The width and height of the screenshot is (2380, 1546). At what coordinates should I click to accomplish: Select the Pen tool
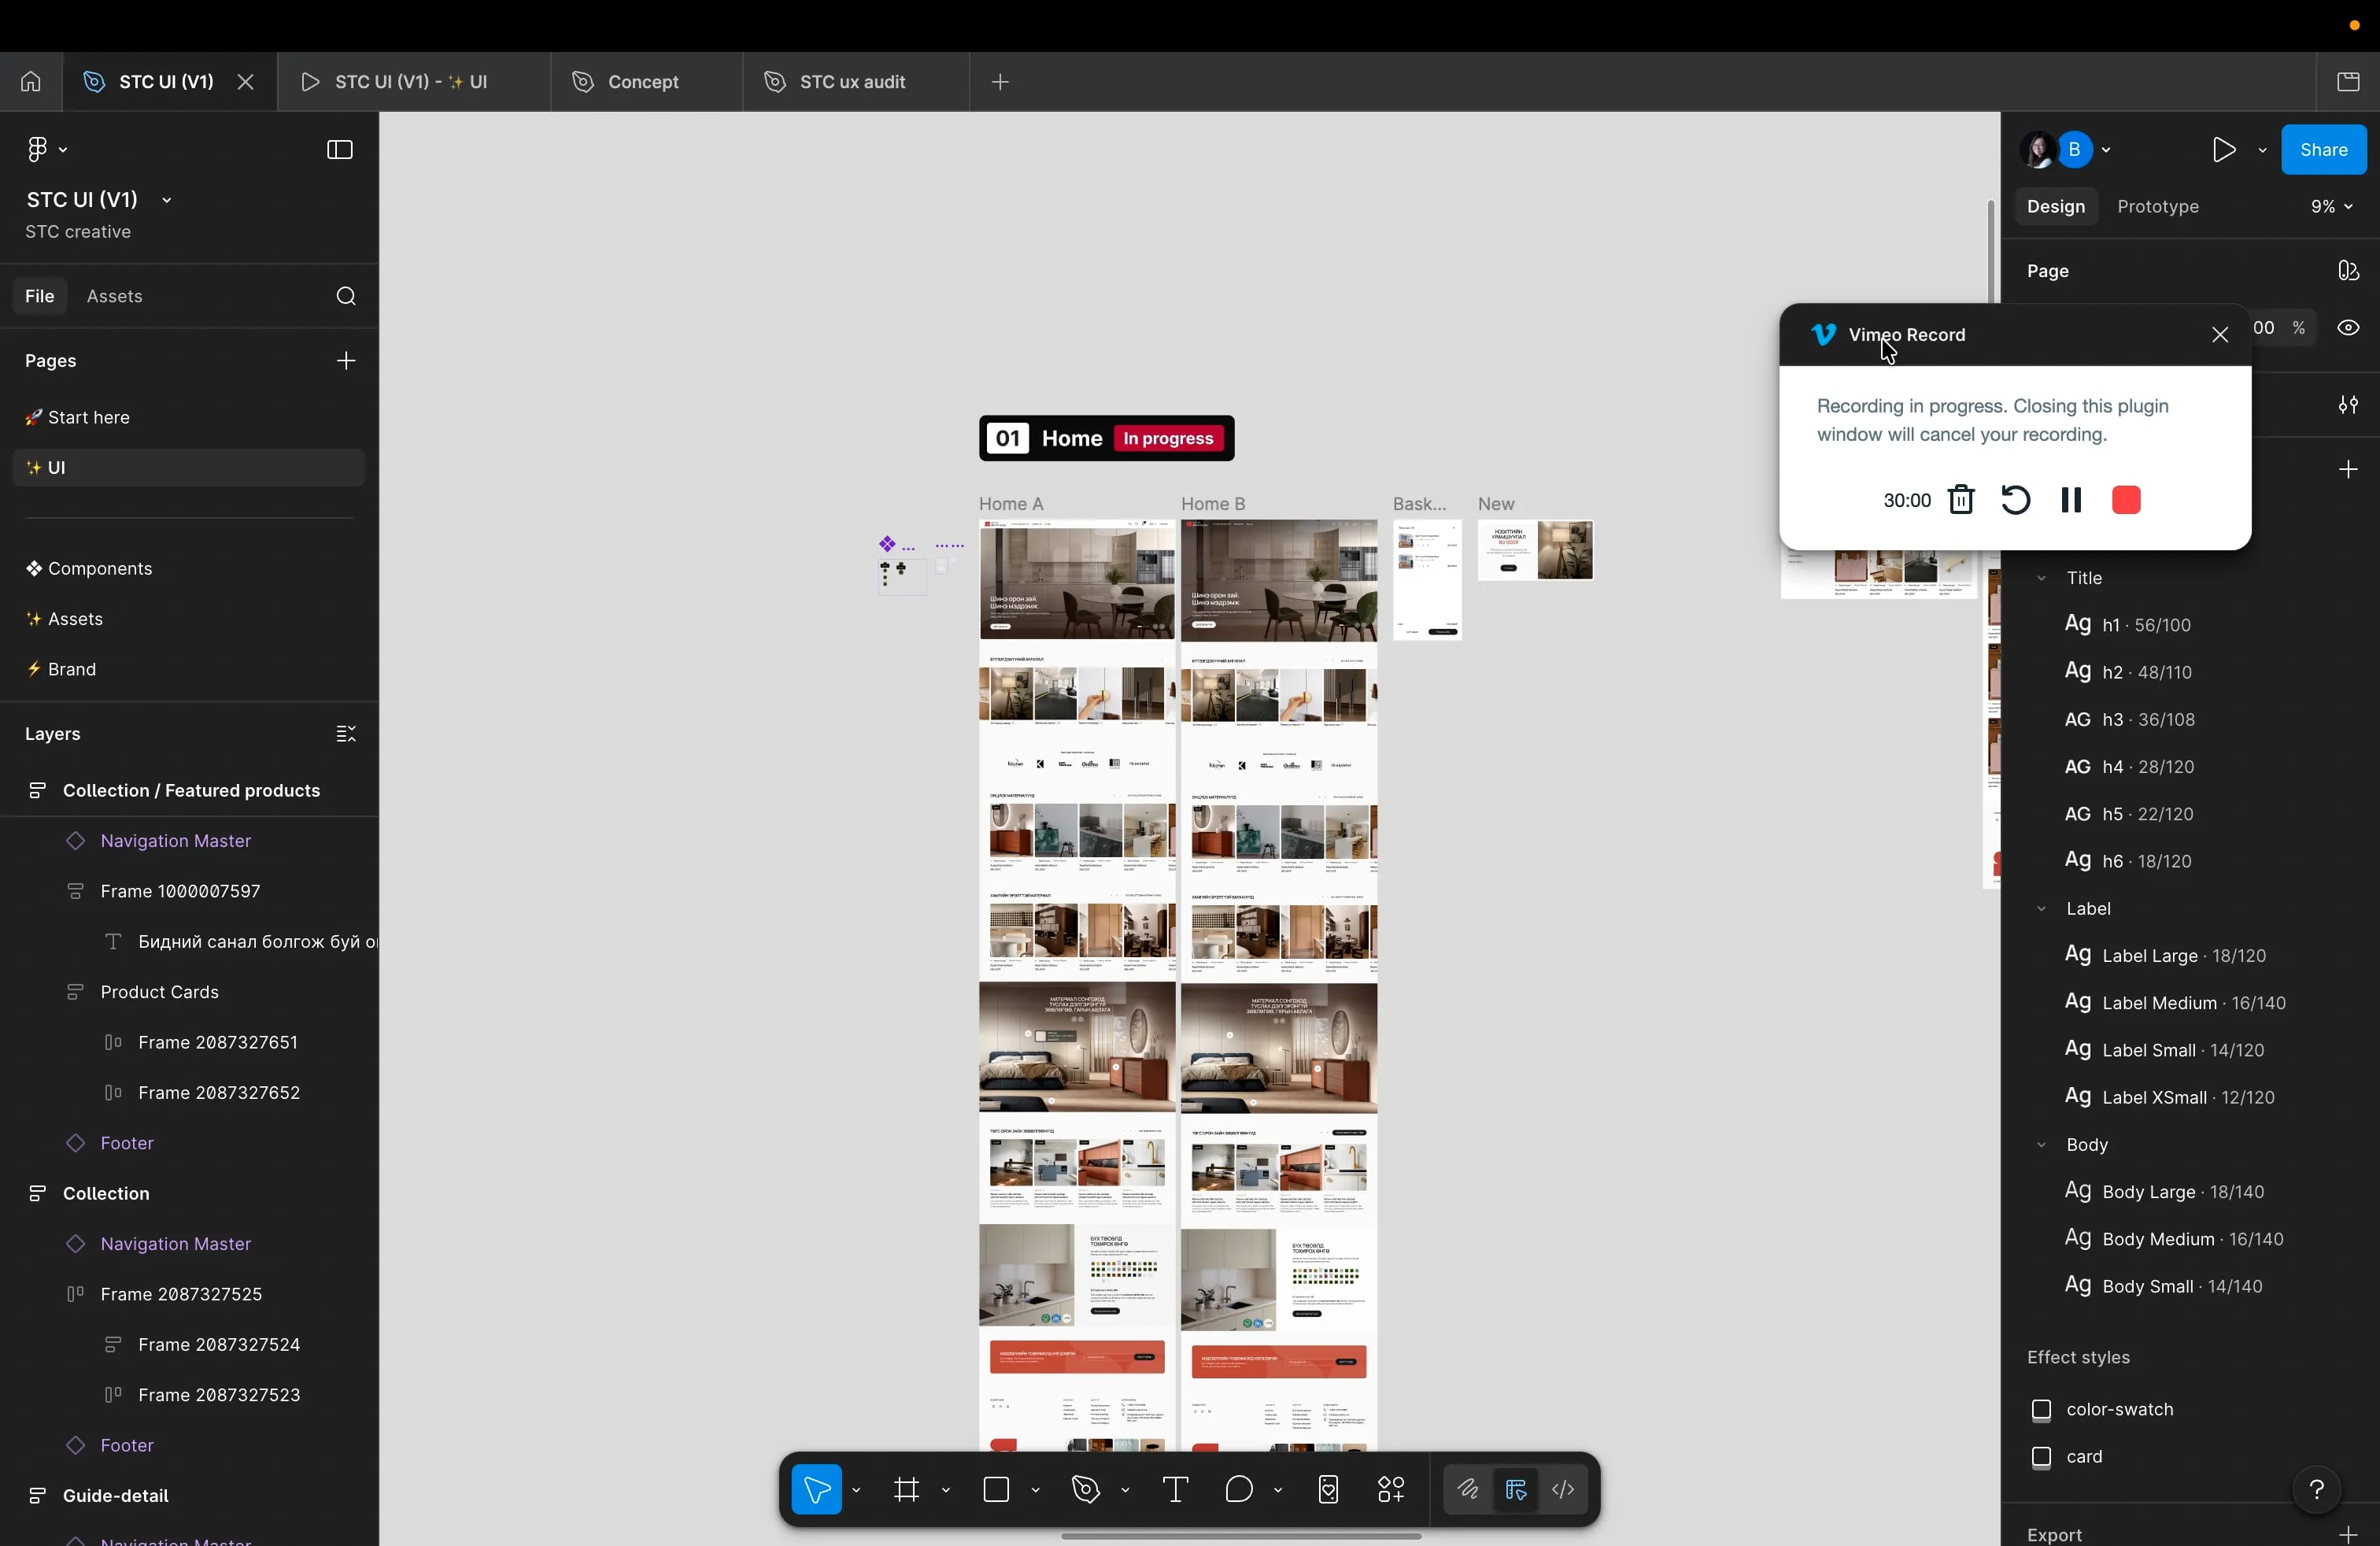click(1086, 1491)
